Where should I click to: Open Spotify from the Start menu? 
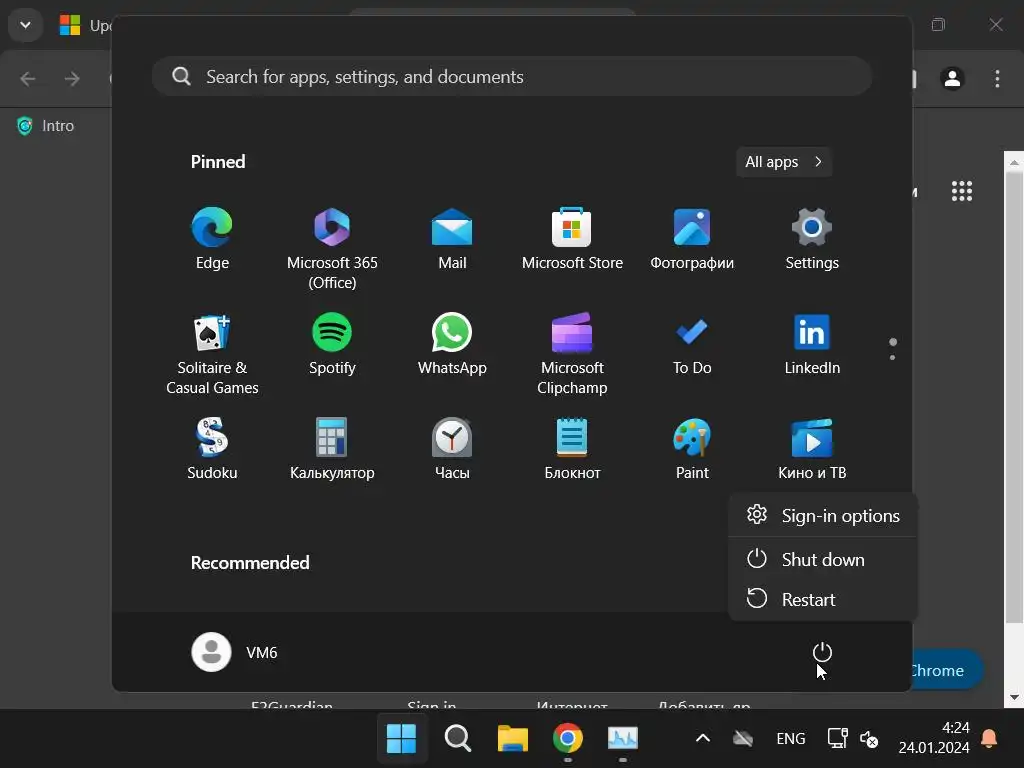click(332, 344)
